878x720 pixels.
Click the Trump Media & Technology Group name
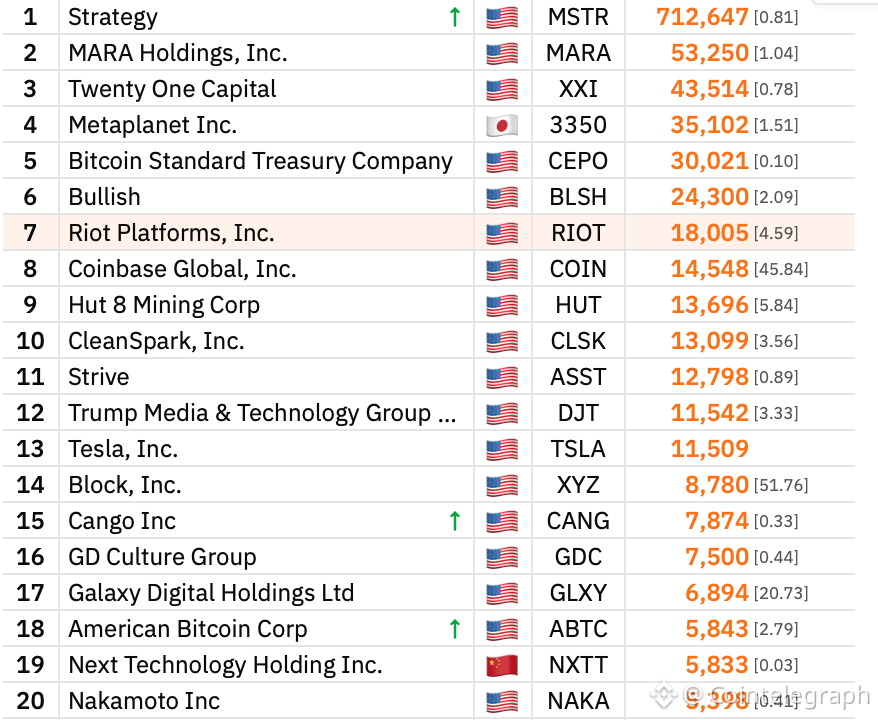(x=262, y=413)
